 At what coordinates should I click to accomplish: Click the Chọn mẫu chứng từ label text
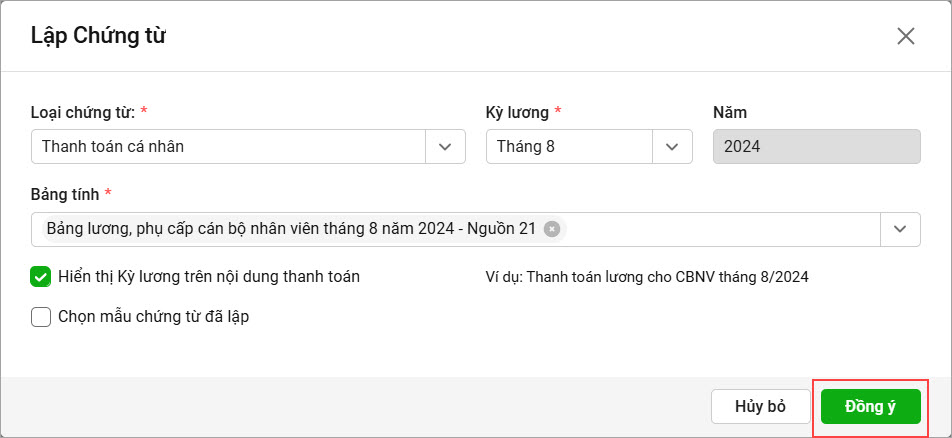point(154,317)
